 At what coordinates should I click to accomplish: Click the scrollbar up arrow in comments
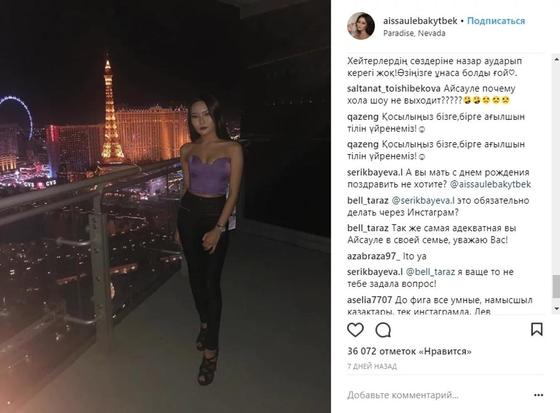coord(556,59)
